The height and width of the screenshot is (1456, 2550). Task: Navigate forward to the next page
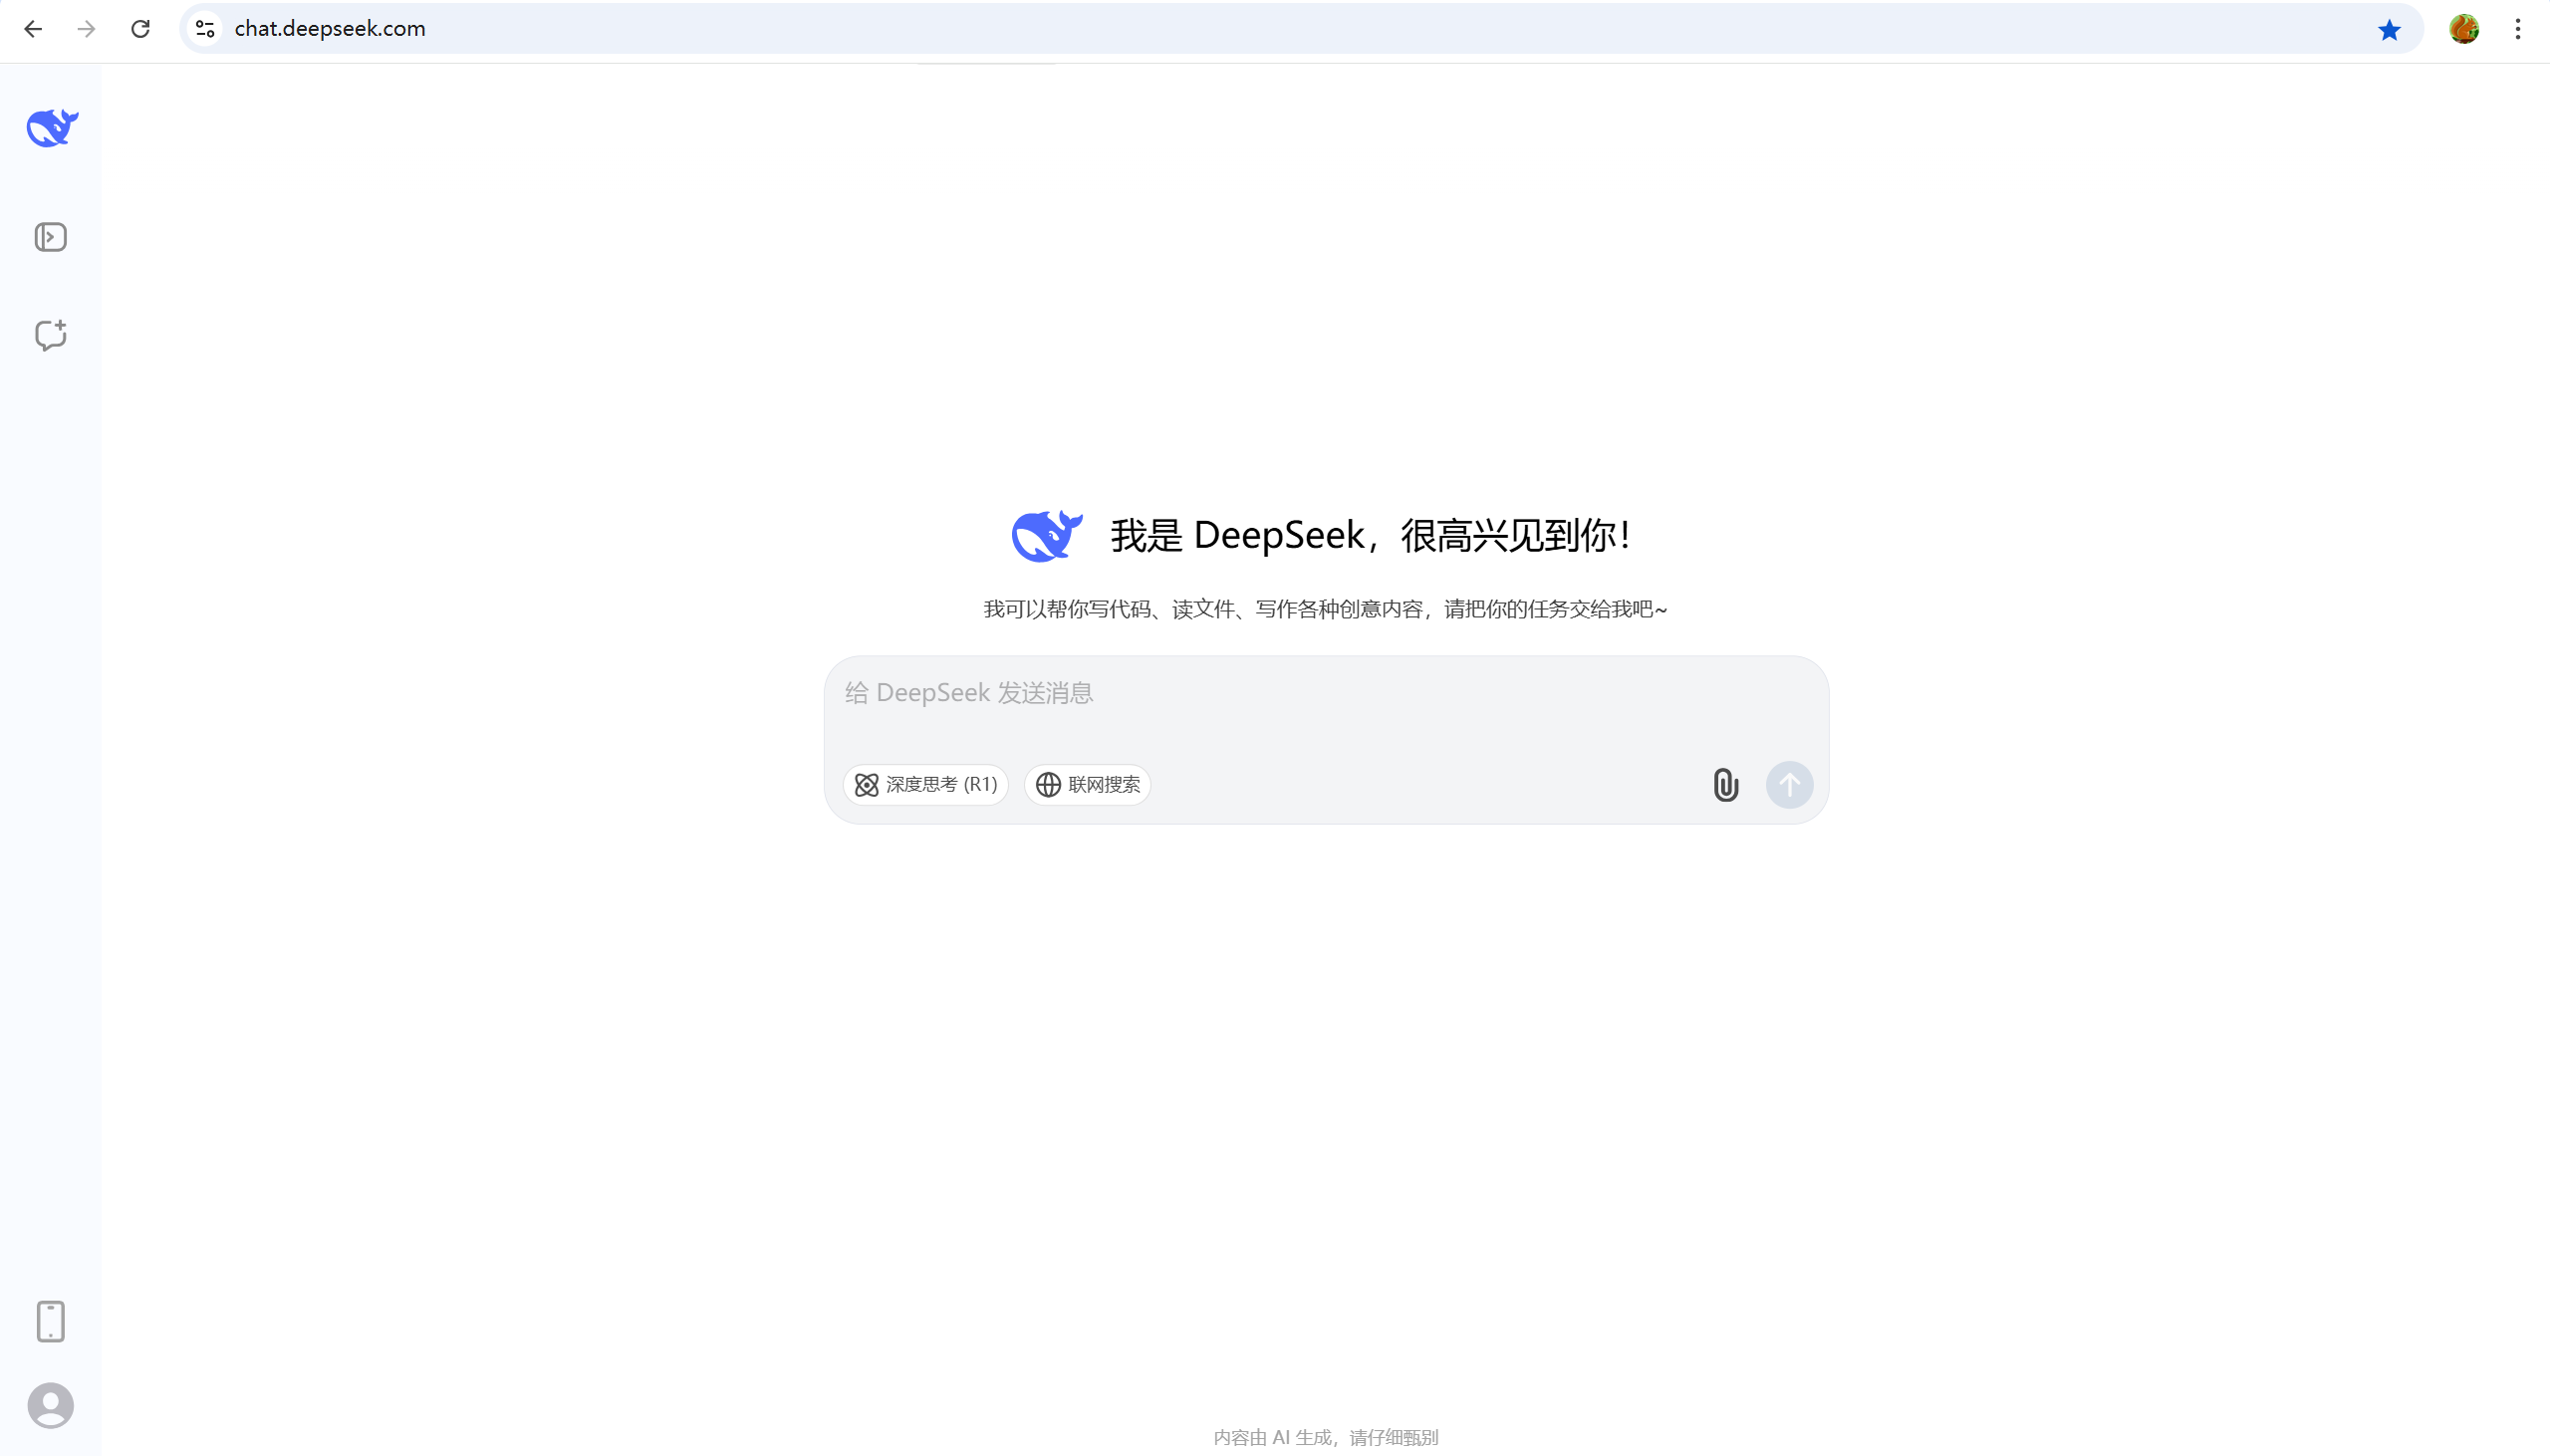point(87,29)
